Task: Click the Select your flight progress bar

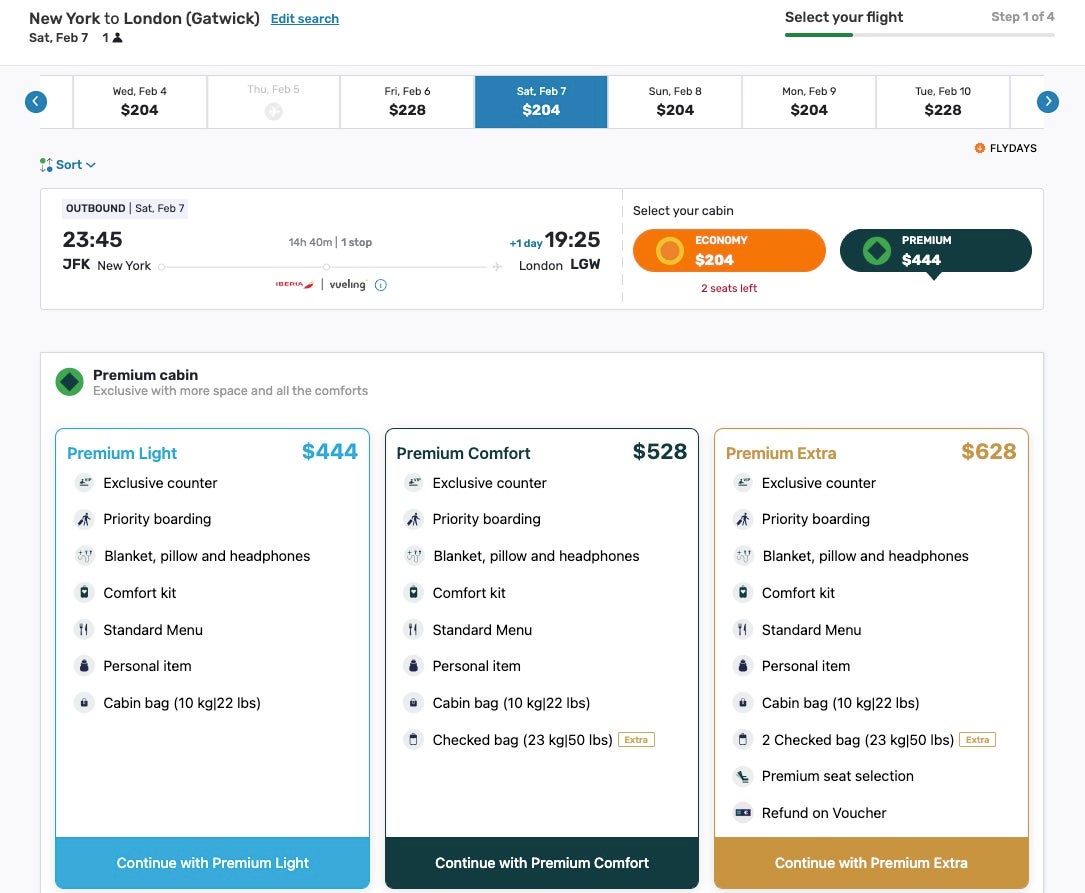Action: (919, 35)
